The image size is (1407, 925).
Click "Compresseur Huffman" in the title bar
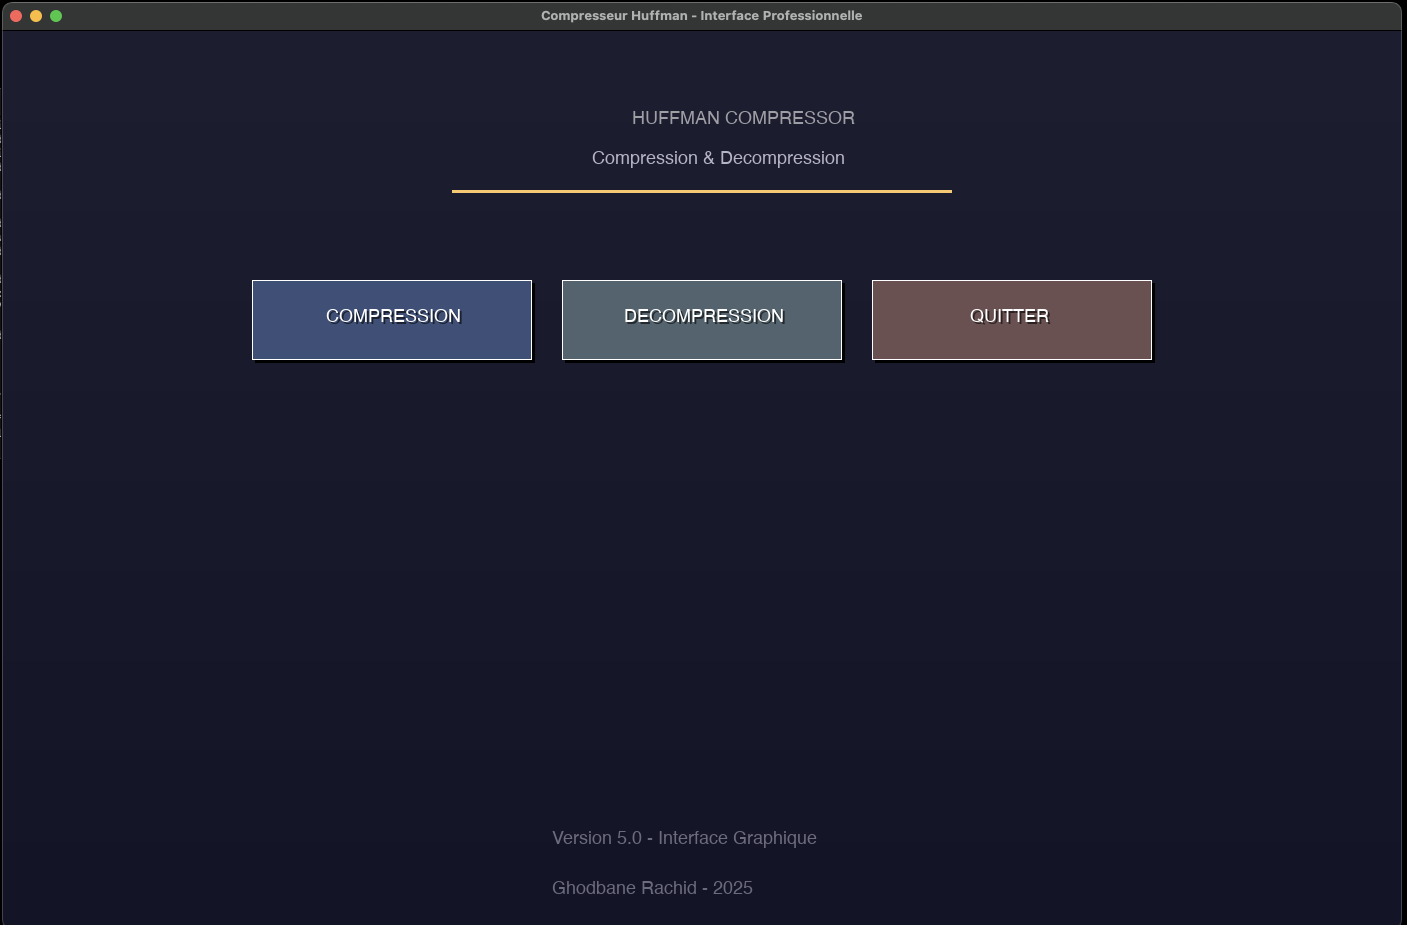[x=613, y=16]
